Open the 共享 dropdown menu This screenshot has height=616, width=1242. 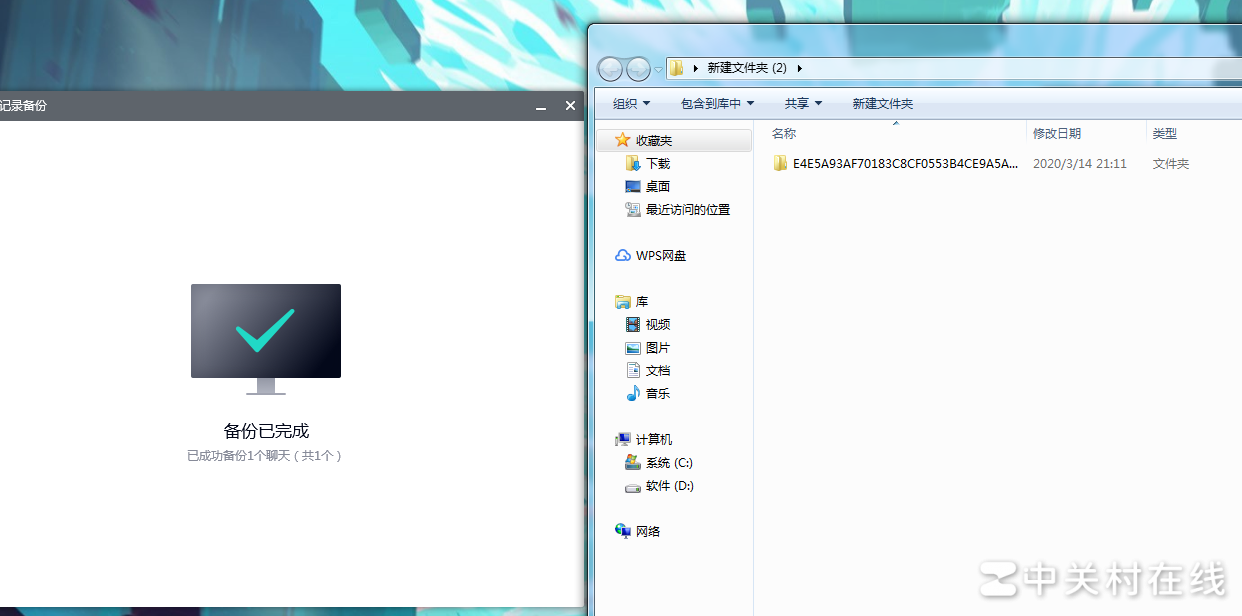803,104
